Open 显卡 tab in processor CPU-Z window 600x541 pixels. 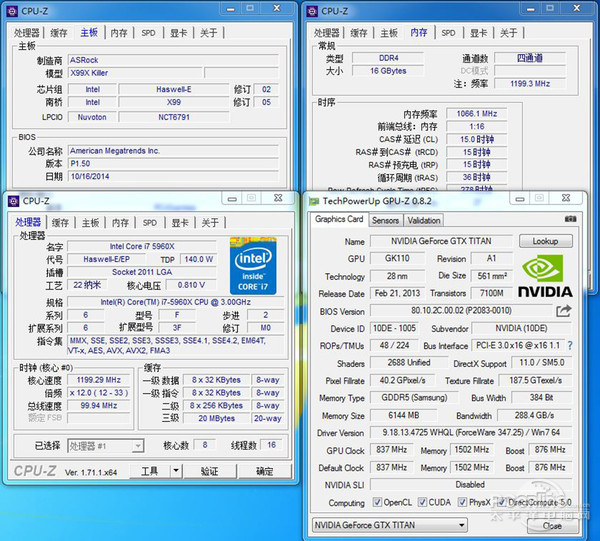coord(180,223)
